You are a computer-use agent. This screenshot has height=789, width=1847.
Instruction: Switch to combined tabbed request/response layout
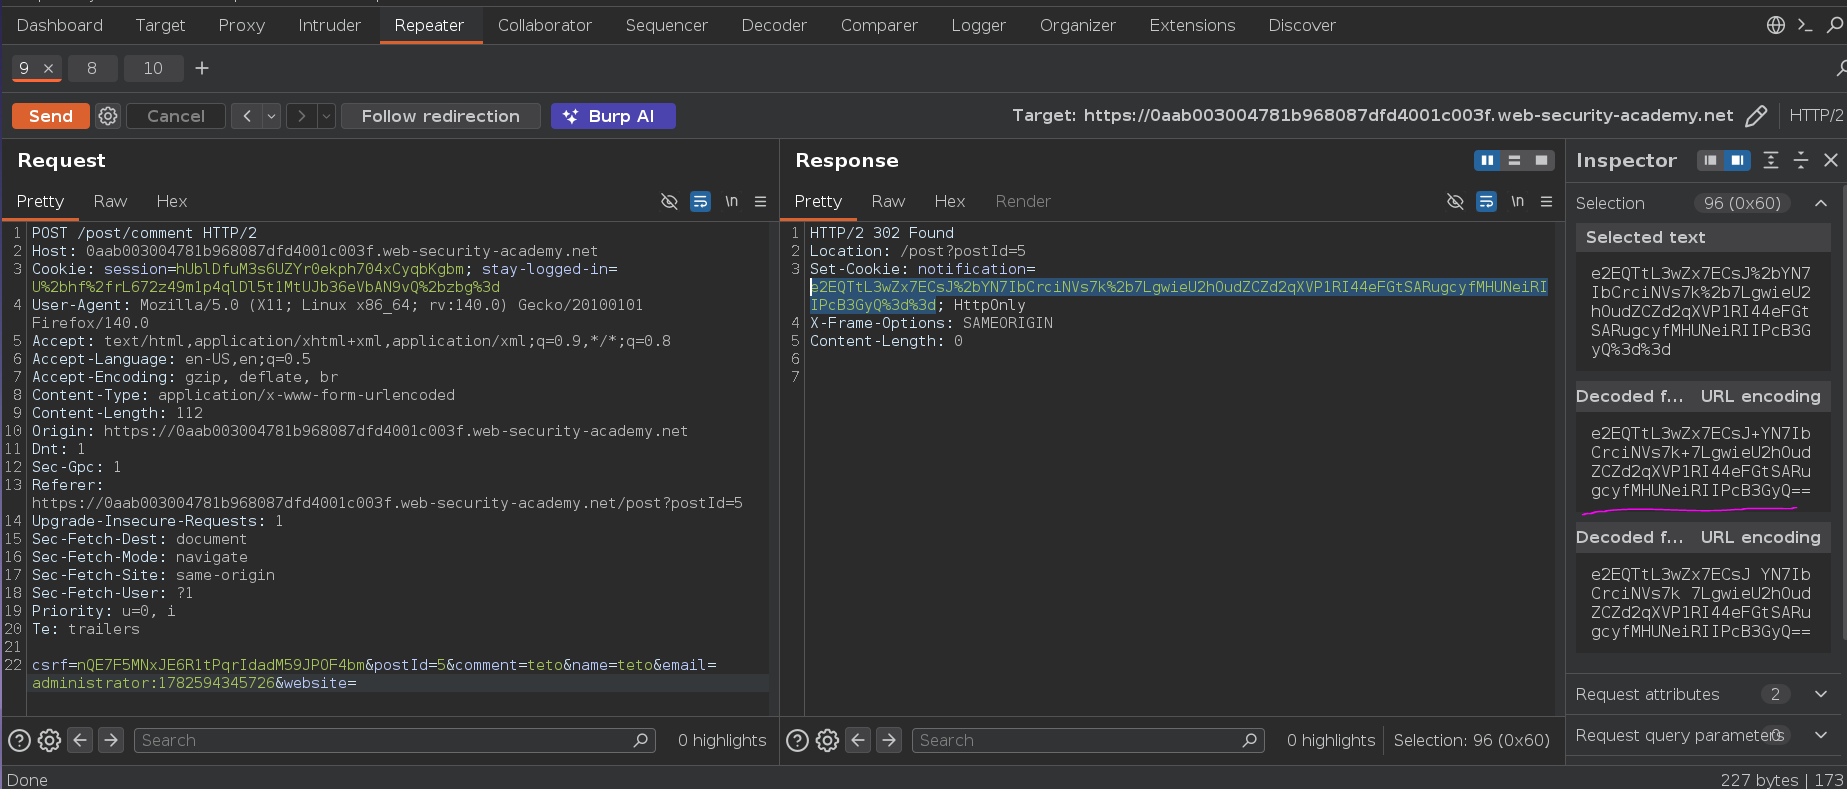tap(1541, 160)
